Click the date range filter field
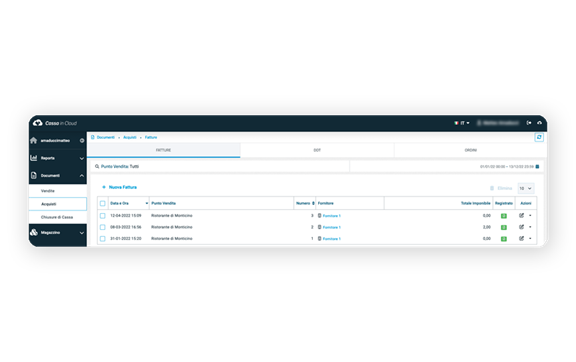The height and width of the screenshot is (362, 576). tap(446, 166)
